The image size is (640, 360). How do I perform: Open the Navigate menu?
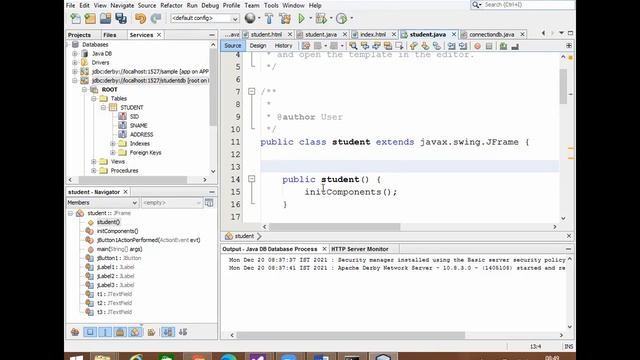(x=122, y=5)
